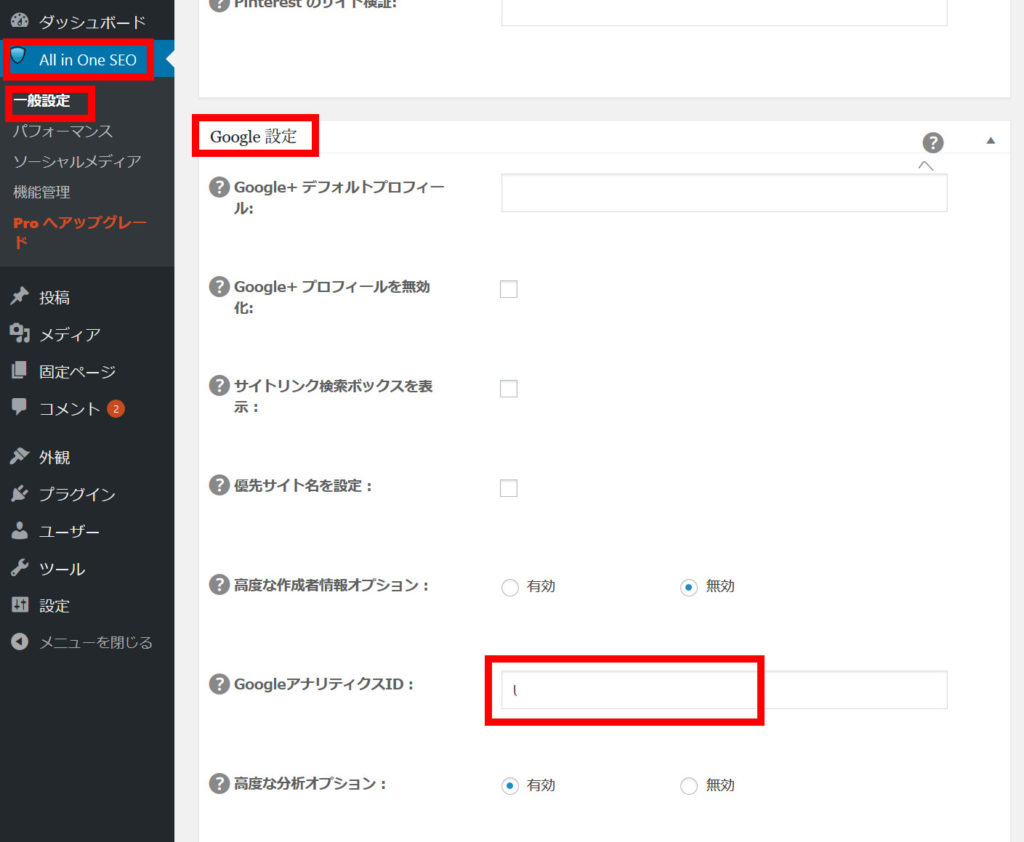Go to パフォーマンス submenu
This screenshot has height=842, width=1024.
63,131
